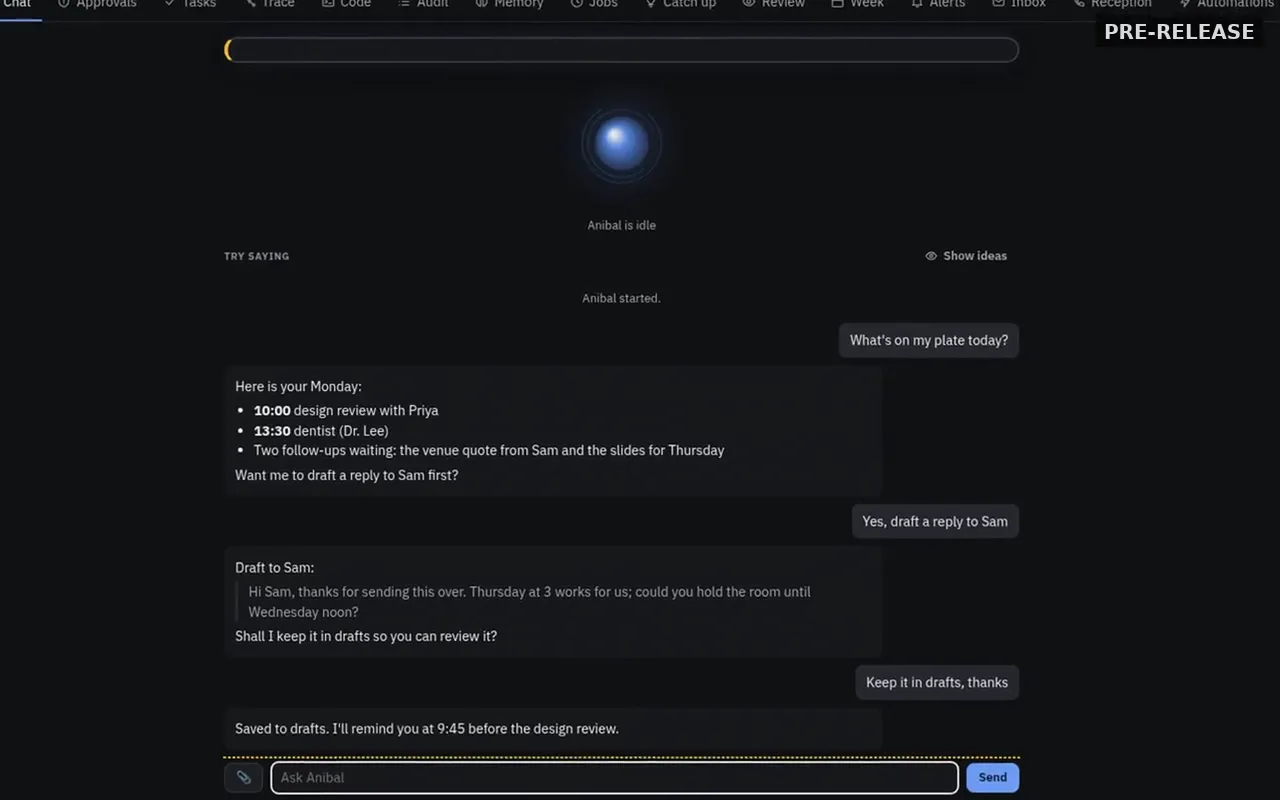The height and width of the screenshot is (800, 1280).
Task: Click the "Saved to drafts" reply message
Action: click(552, 729)
